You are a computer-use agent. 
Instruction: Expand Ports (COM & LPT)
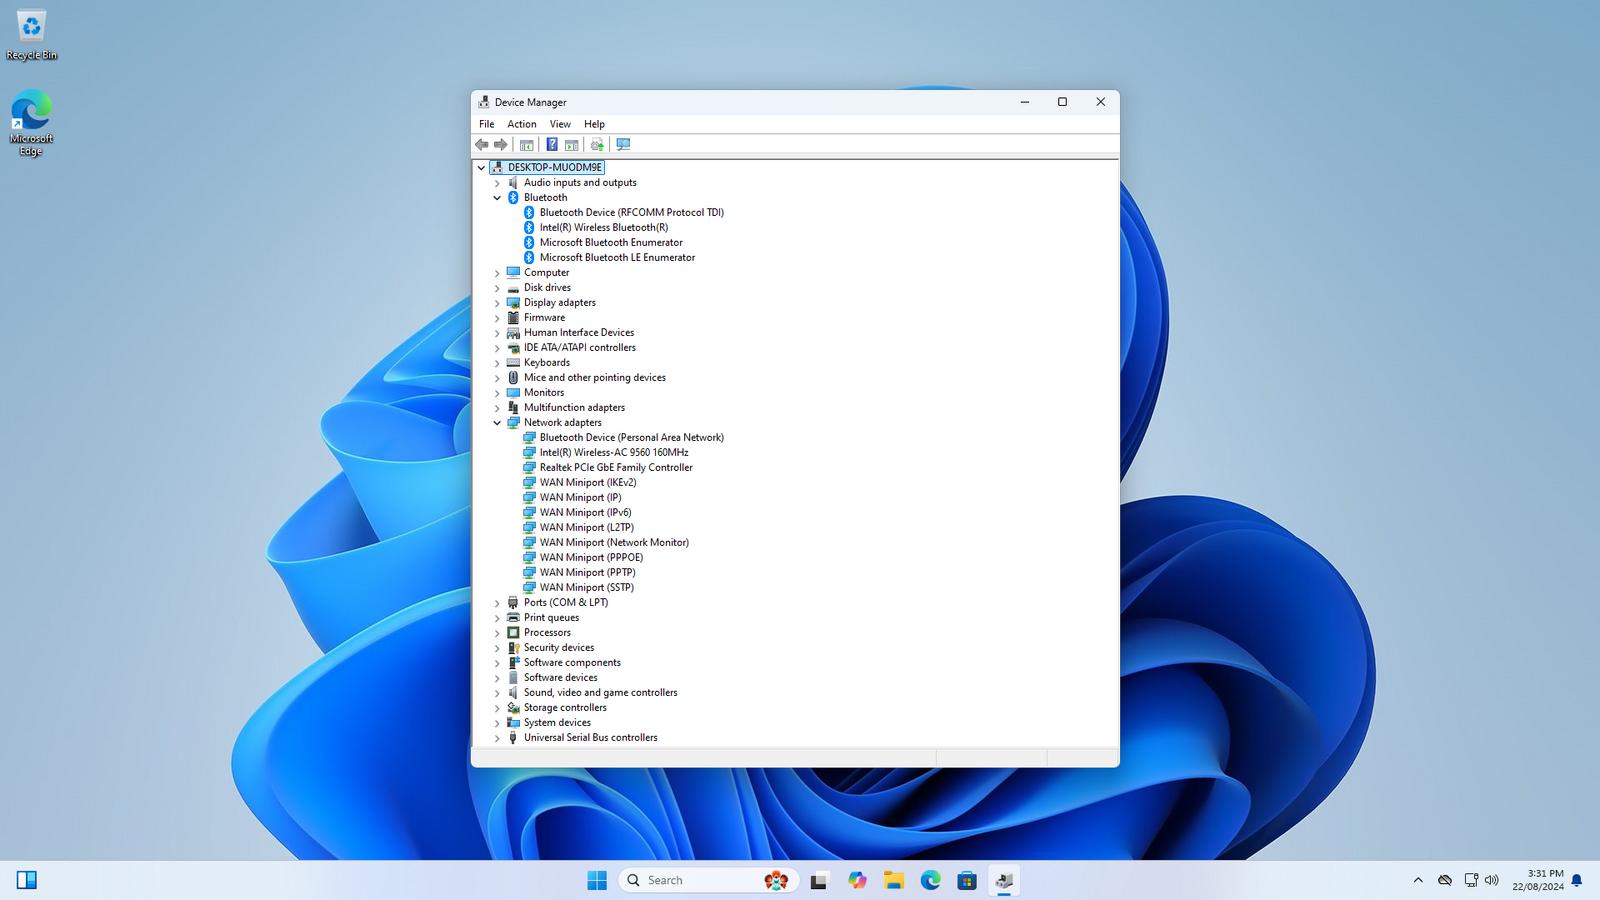[x=497, y=603]
